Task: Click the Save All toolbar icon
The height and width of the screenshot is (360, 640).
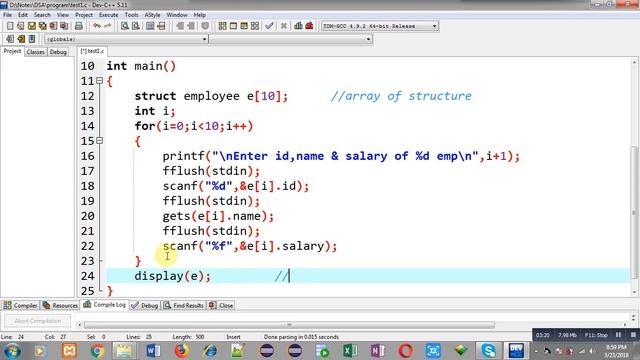Action: [42, 26]
